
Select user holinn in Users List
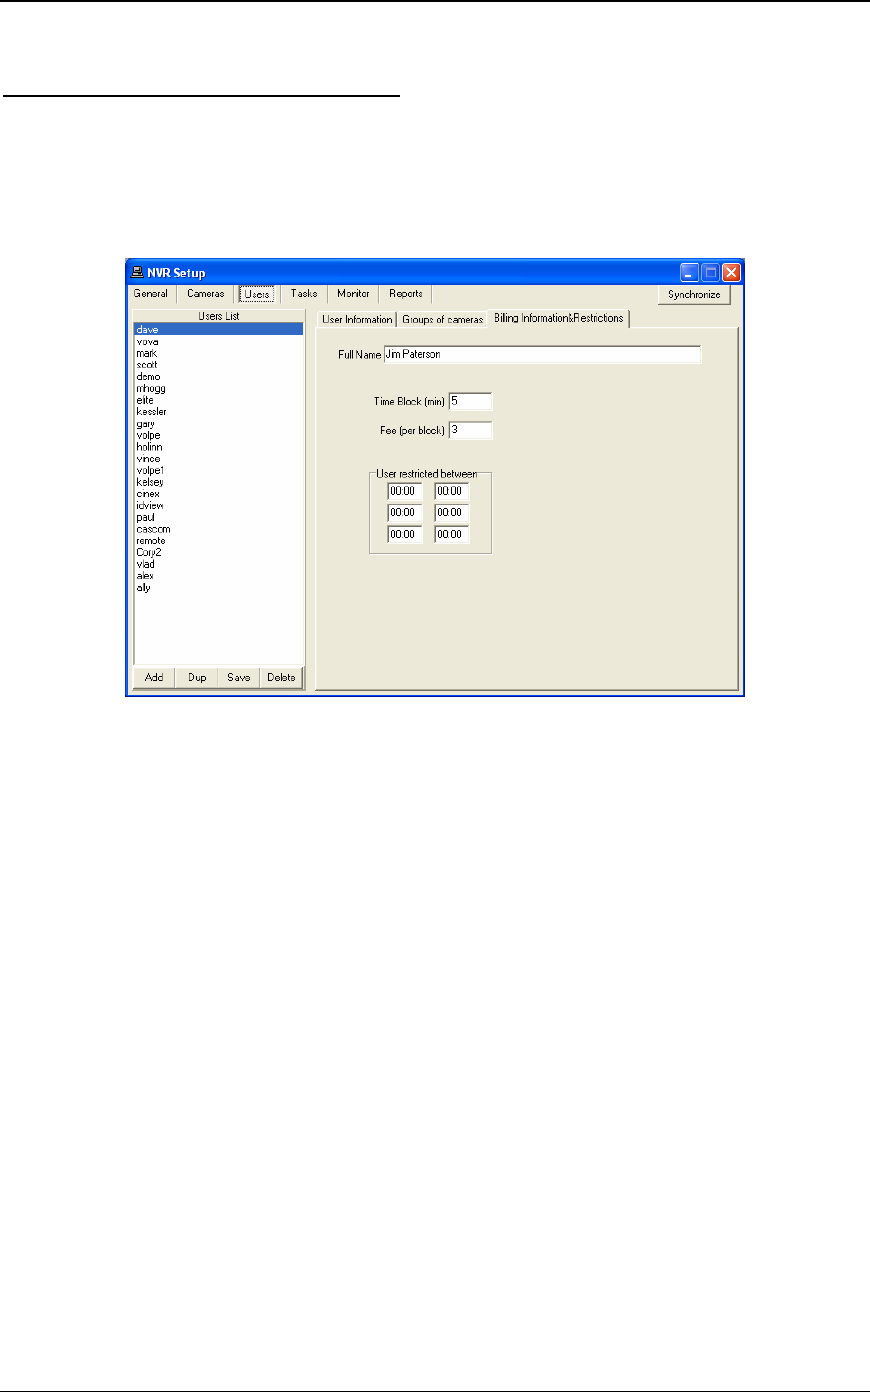pyautogui.click(x=218, y=447)
